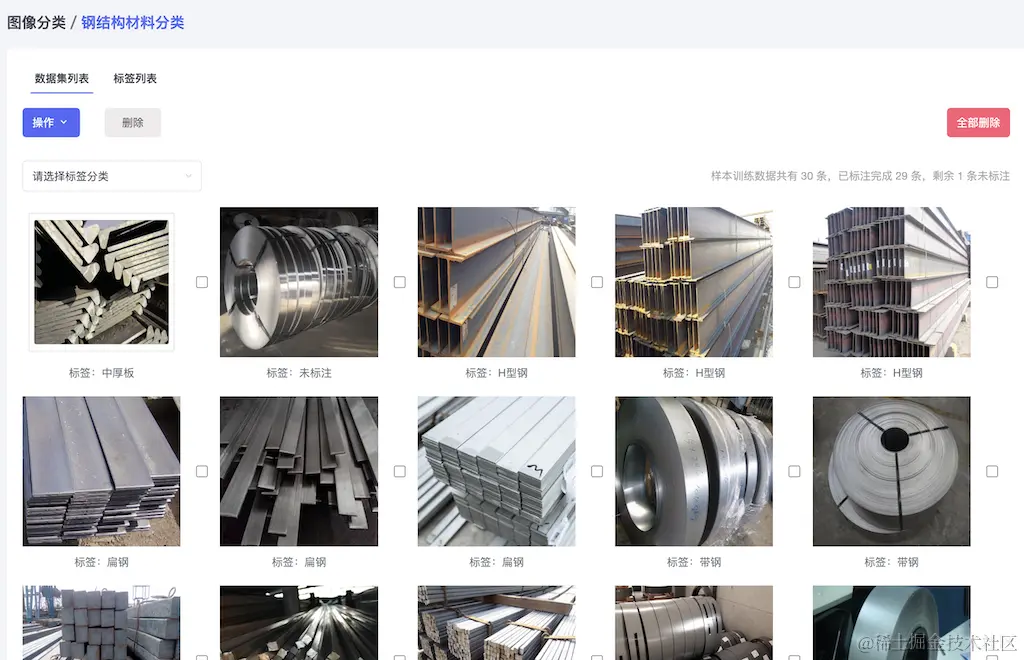Tick checkbox right of the yellow-rusted H型钢 stack image
Screen dimensions: 1024x660
click(x=794, y=282)
